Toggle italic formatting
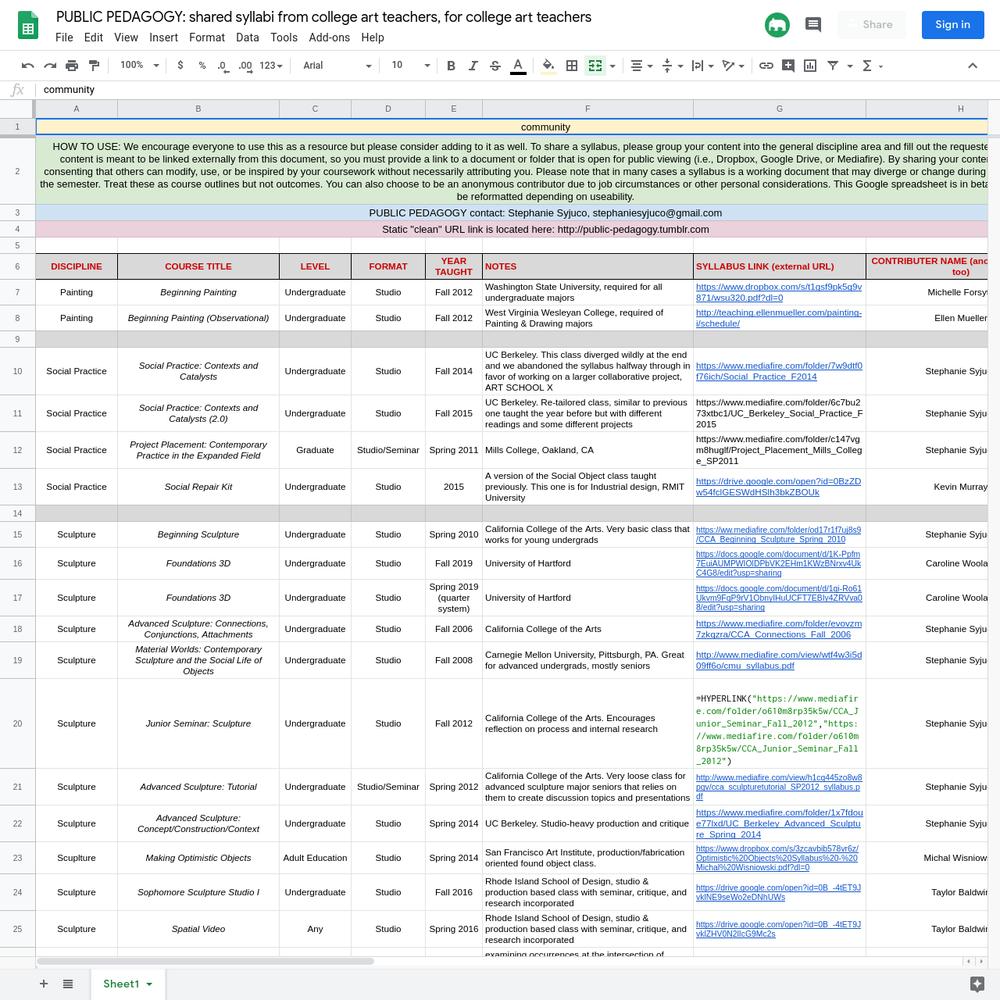This screenshot has width=1000, height=1000. click(473, 66)
